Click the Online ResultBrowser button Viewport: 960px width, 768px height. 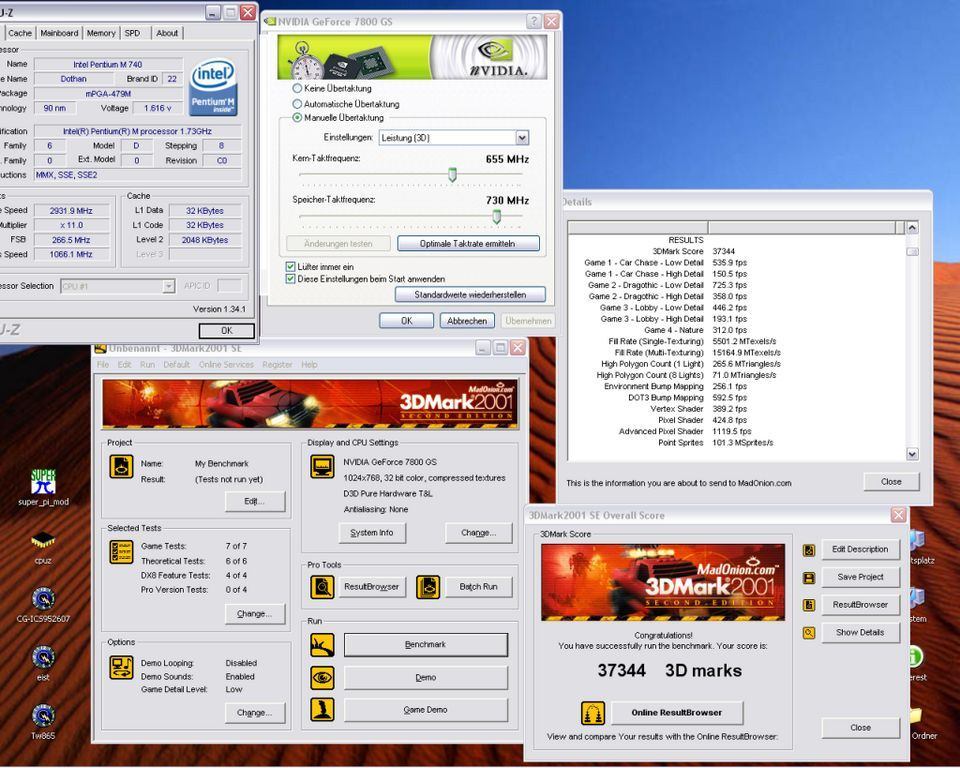pos(677,712)
